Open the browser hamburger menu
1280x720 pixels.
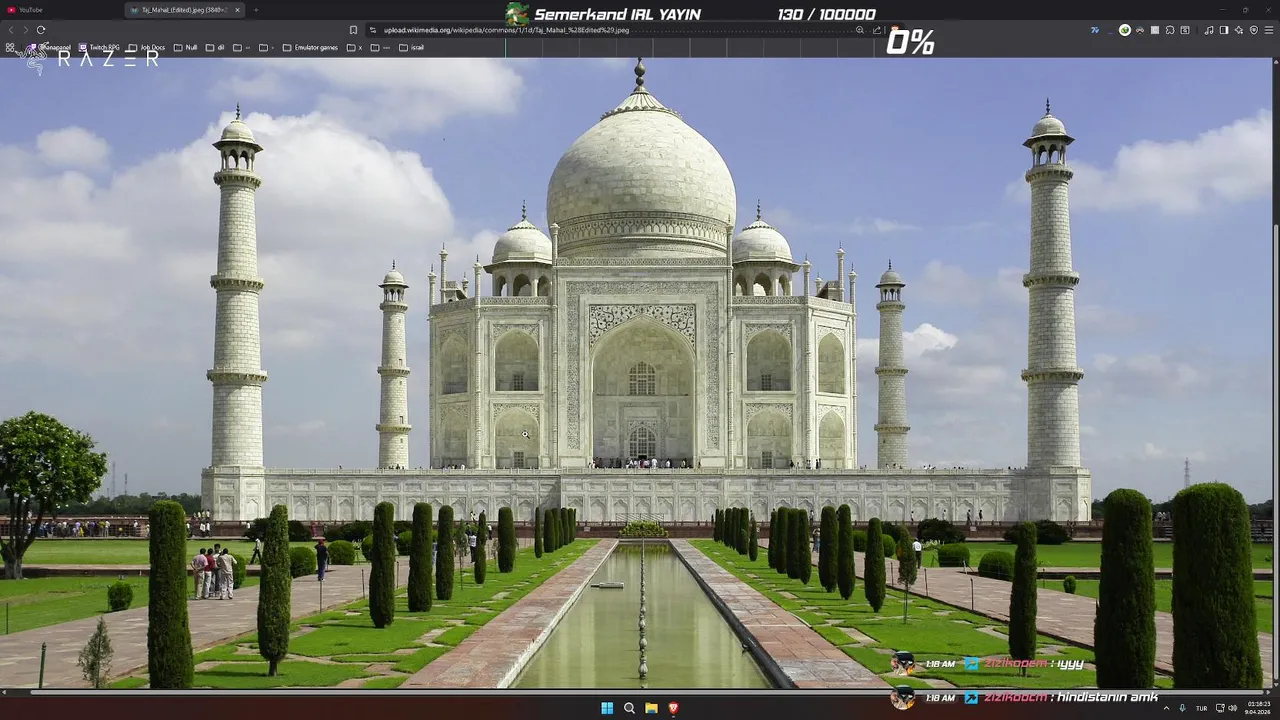pos(1269,30)
